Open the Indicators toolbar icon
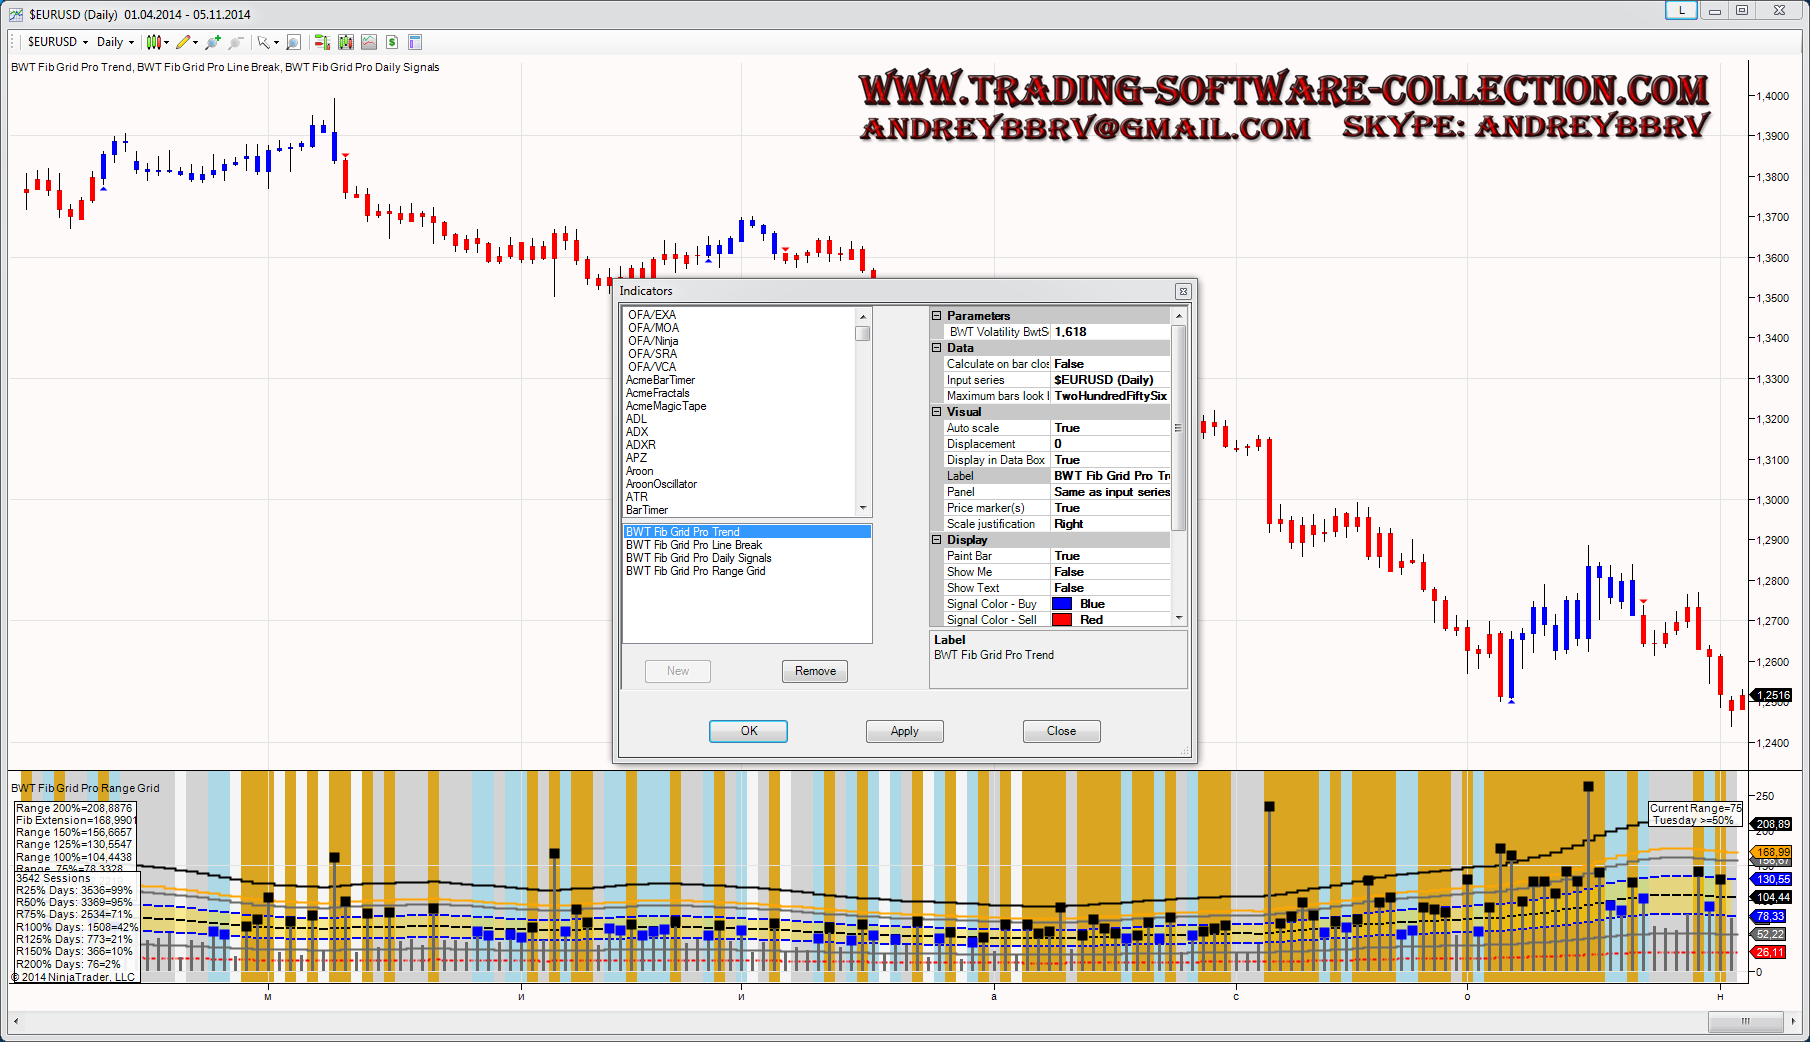Image resolution: width=1810 pixels, height=1042 pixels. click(345, 42)
